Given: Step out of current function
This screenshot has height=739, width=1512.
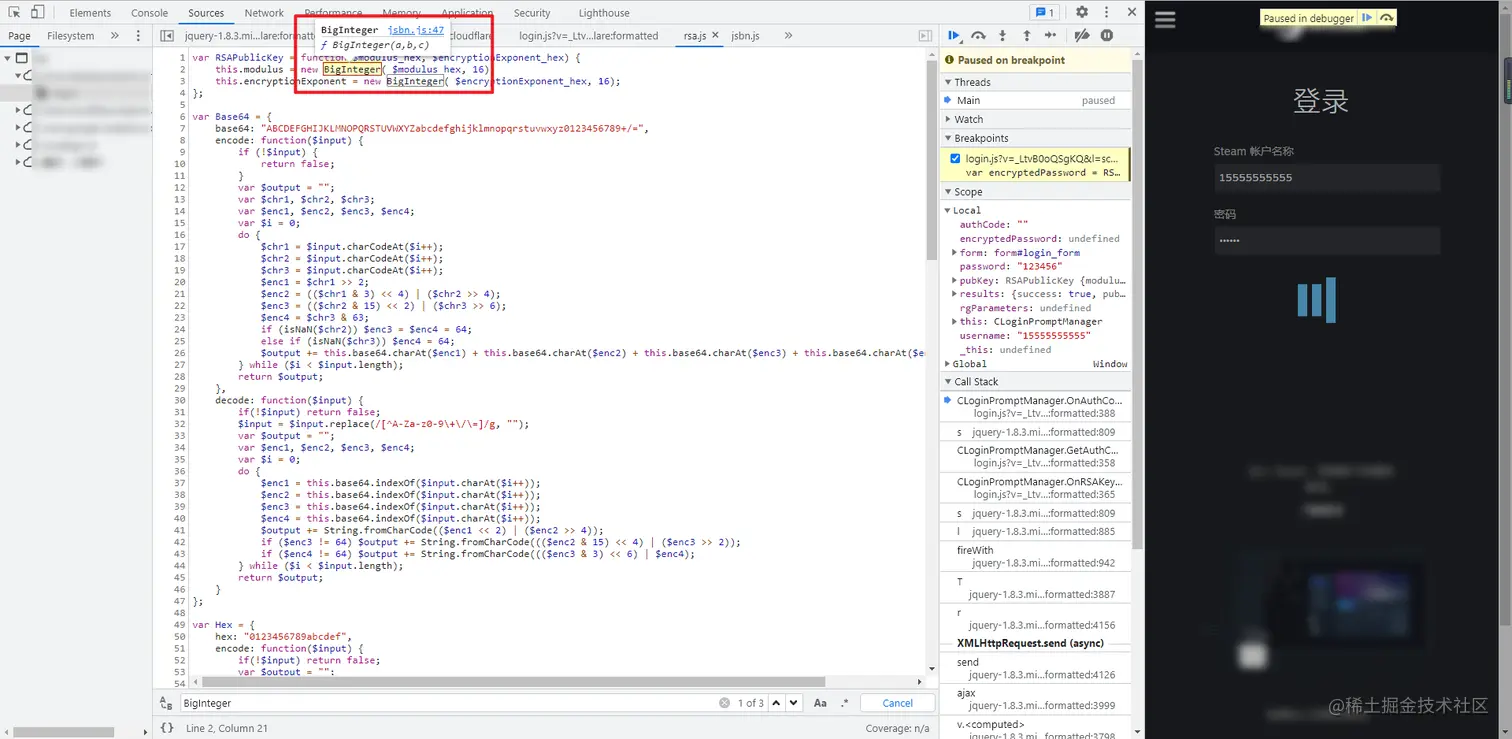Looking at the screenshot, I should 1026,36.
